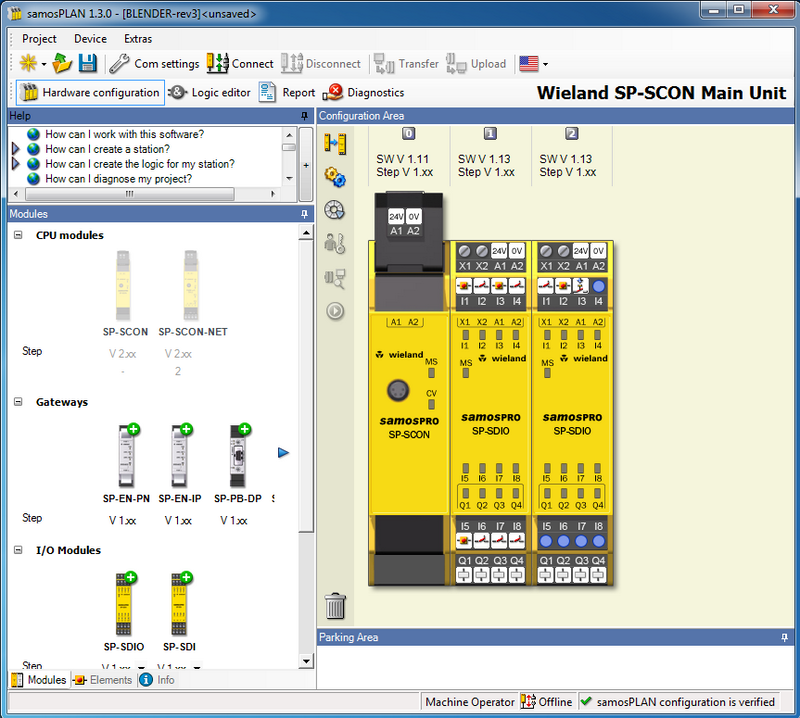Collapse the I/O Modules group
800x718 pixels.
coord(18,550)
